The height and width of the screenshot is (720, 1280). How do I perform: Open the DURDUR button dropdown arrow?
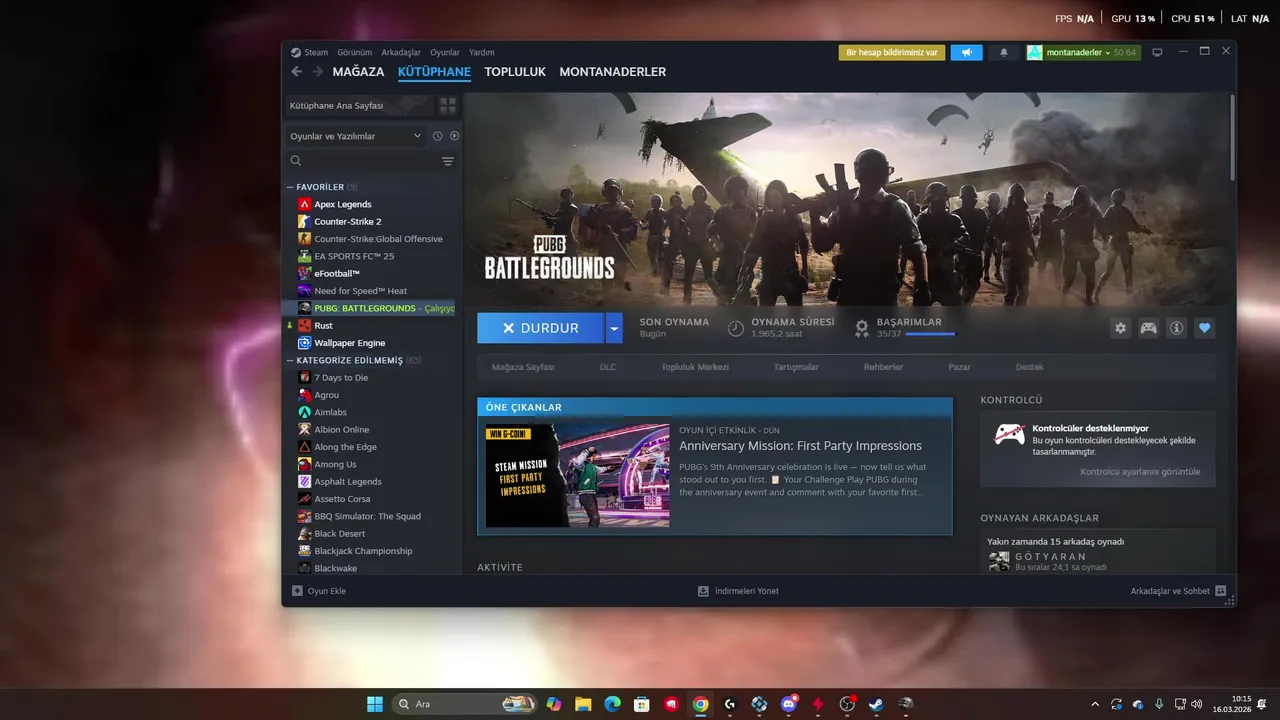tap(614, 328)
